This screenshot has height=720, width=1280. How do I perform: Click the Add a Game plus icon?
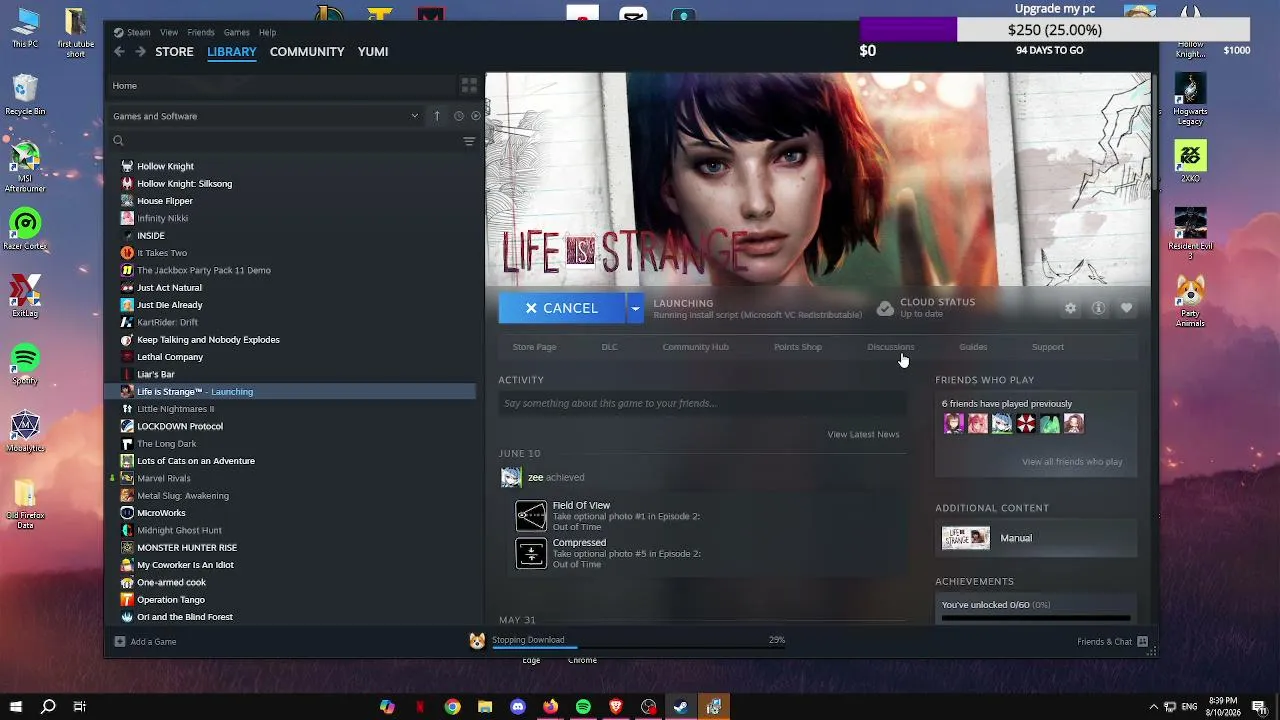point(119,642)
